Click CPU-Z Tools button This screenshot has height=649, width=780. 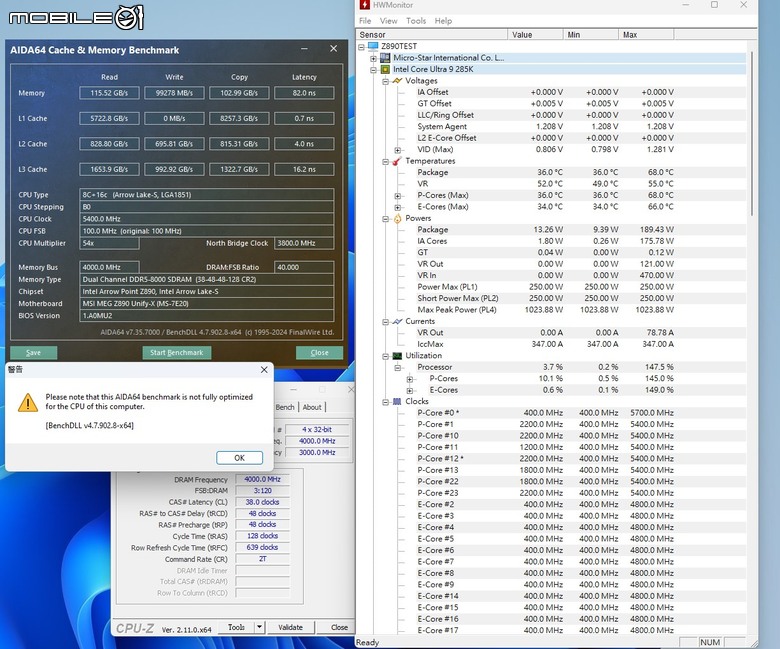pos(236,627)
